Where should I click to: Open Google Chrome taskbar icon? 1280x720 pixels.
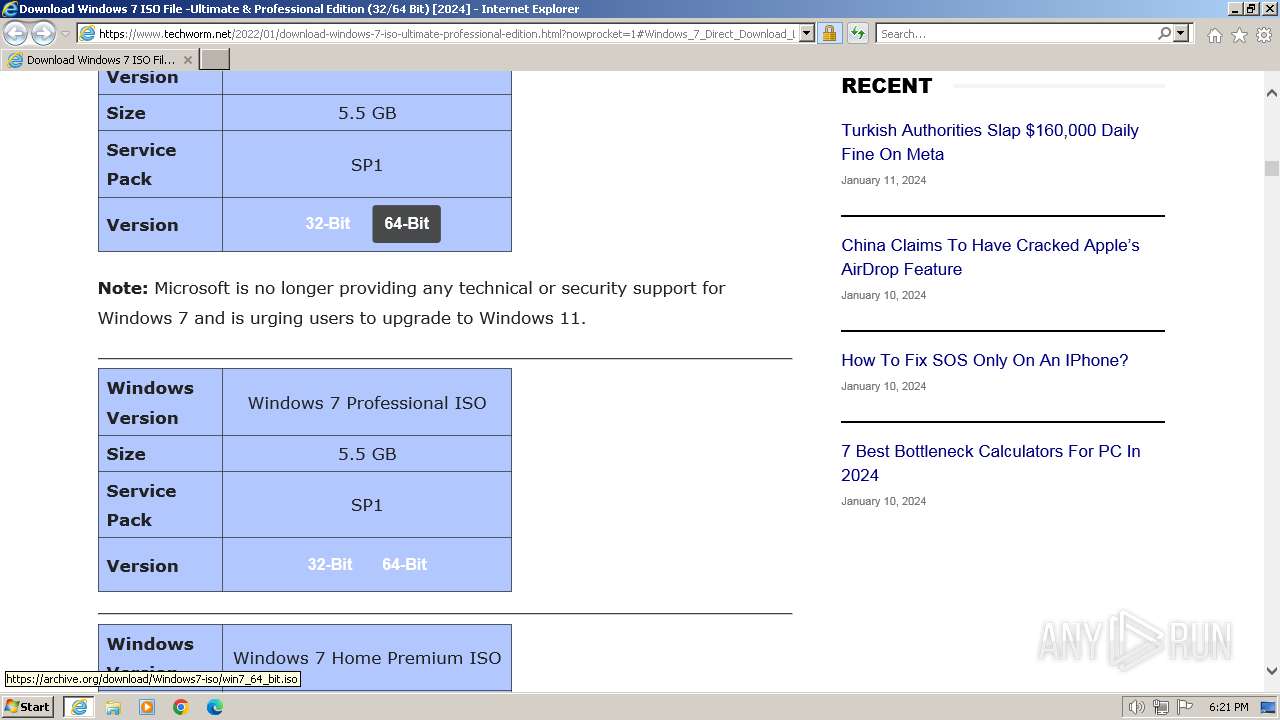coord(181,707)
